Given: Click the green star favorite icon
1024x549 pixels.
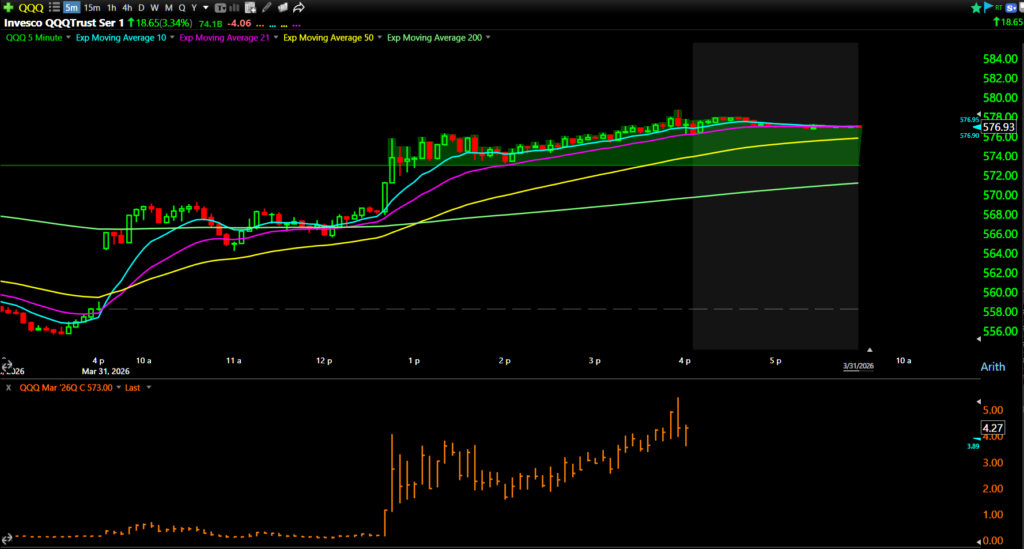Looking at the screenshot, I should click(974, 8).
